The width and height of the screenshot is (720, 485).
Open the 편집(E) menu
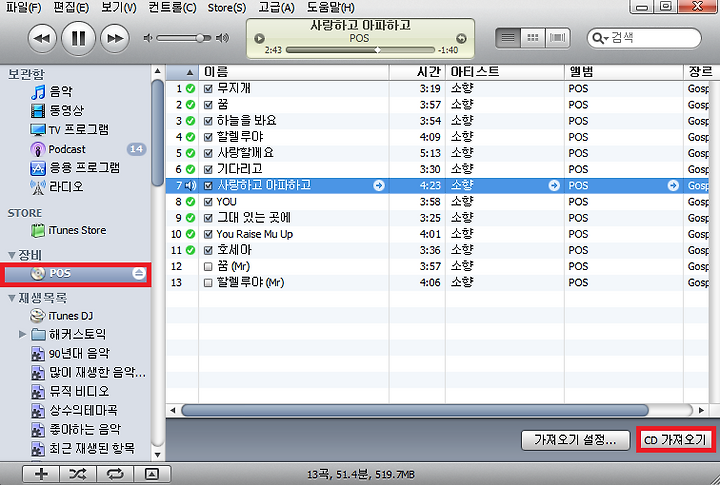(x=71, y=7)
